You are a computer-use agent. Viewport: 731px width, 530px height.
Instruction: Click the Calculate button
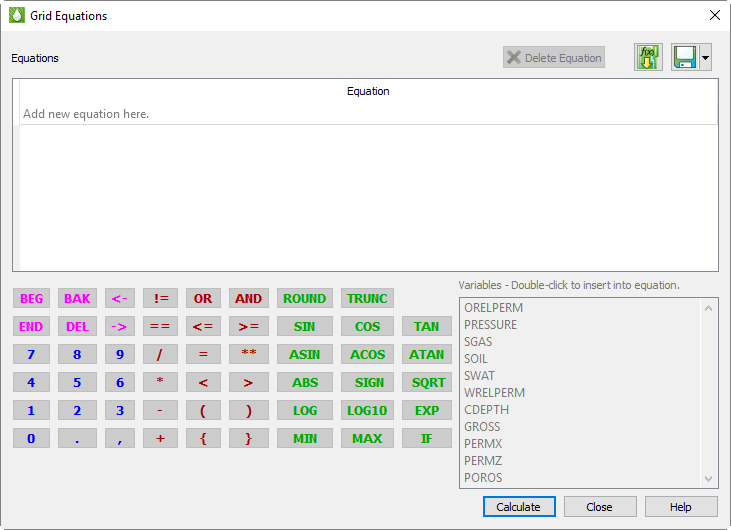(x=518, y=507)
